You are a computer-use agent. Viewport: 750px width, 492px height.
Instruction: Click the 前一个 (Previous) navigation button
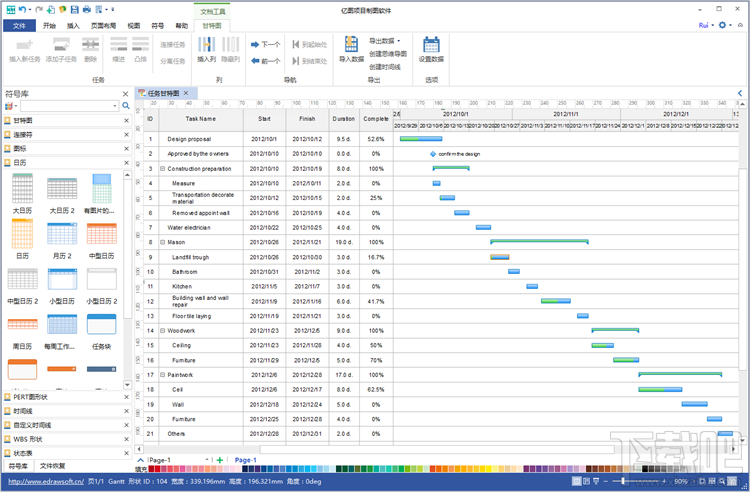[265, 61]
